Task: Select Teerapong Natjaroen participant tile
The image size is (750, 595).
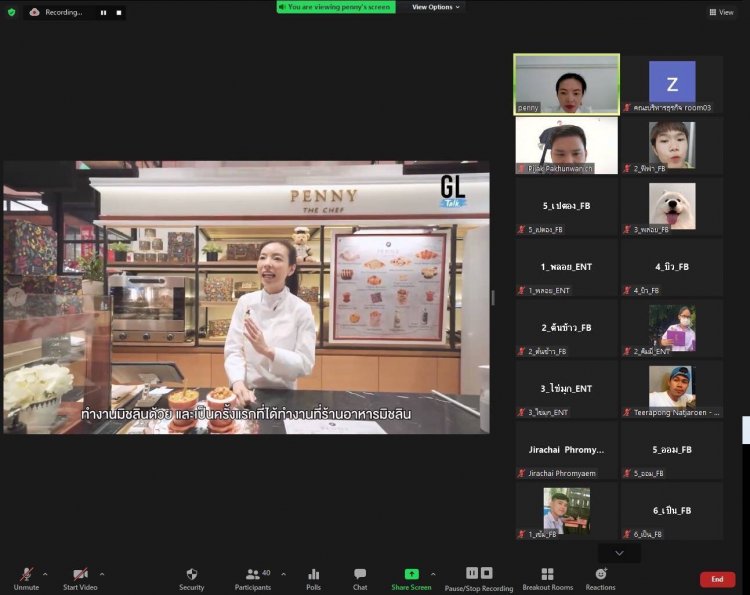Action: click(672, 389)
